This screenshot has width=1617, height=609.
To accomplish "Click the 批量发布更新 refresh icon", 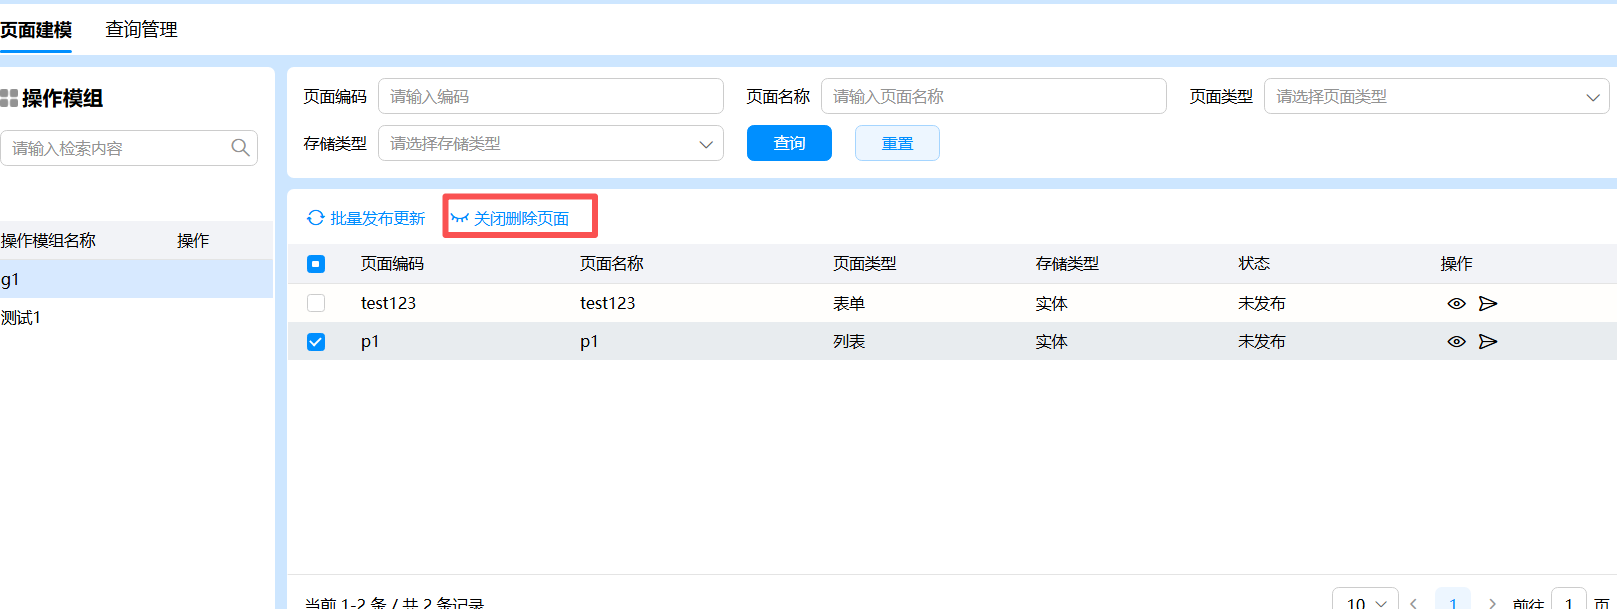I will pos(316,218).
